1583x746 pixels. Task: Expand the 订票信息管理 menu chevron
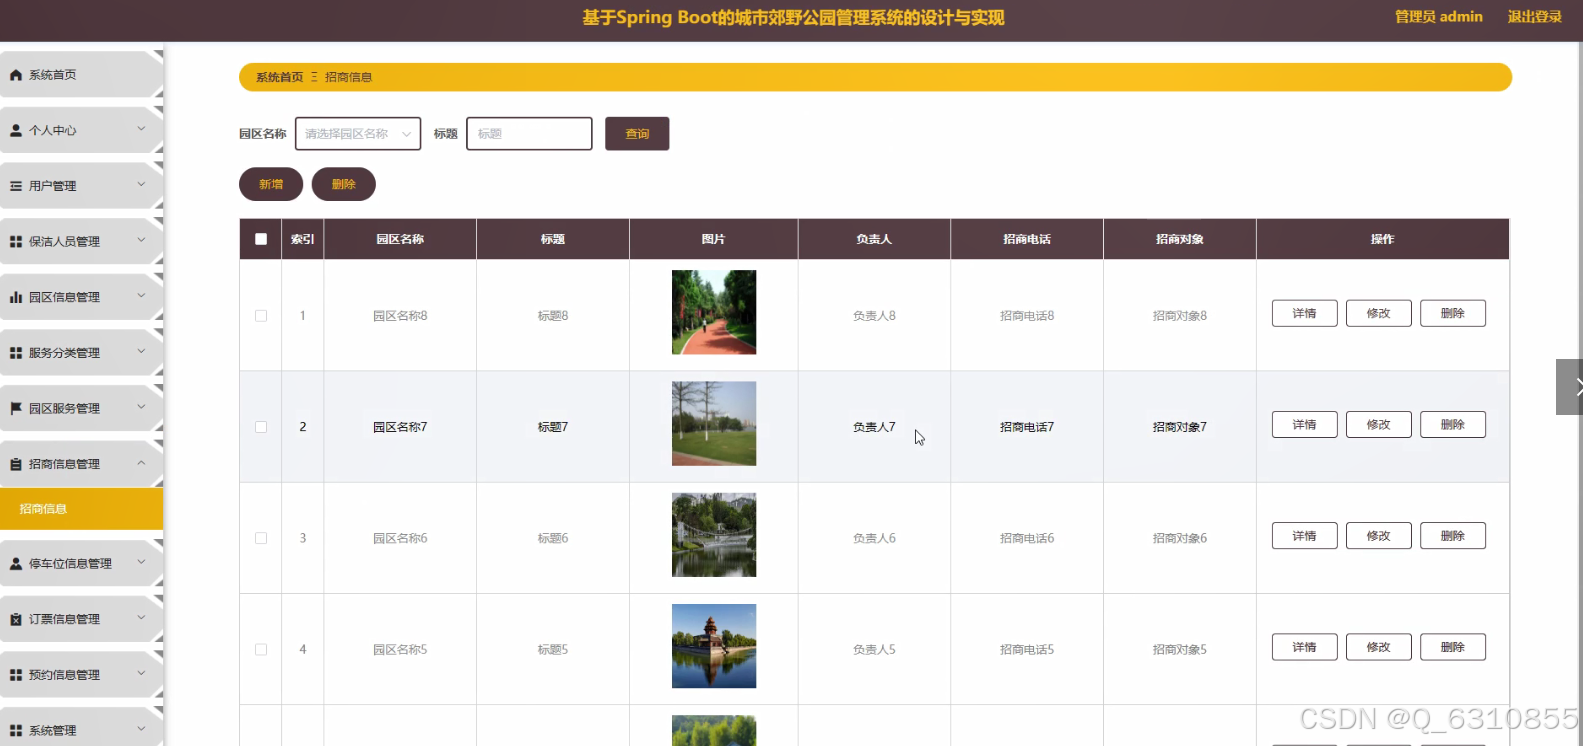tap(141, 618)
